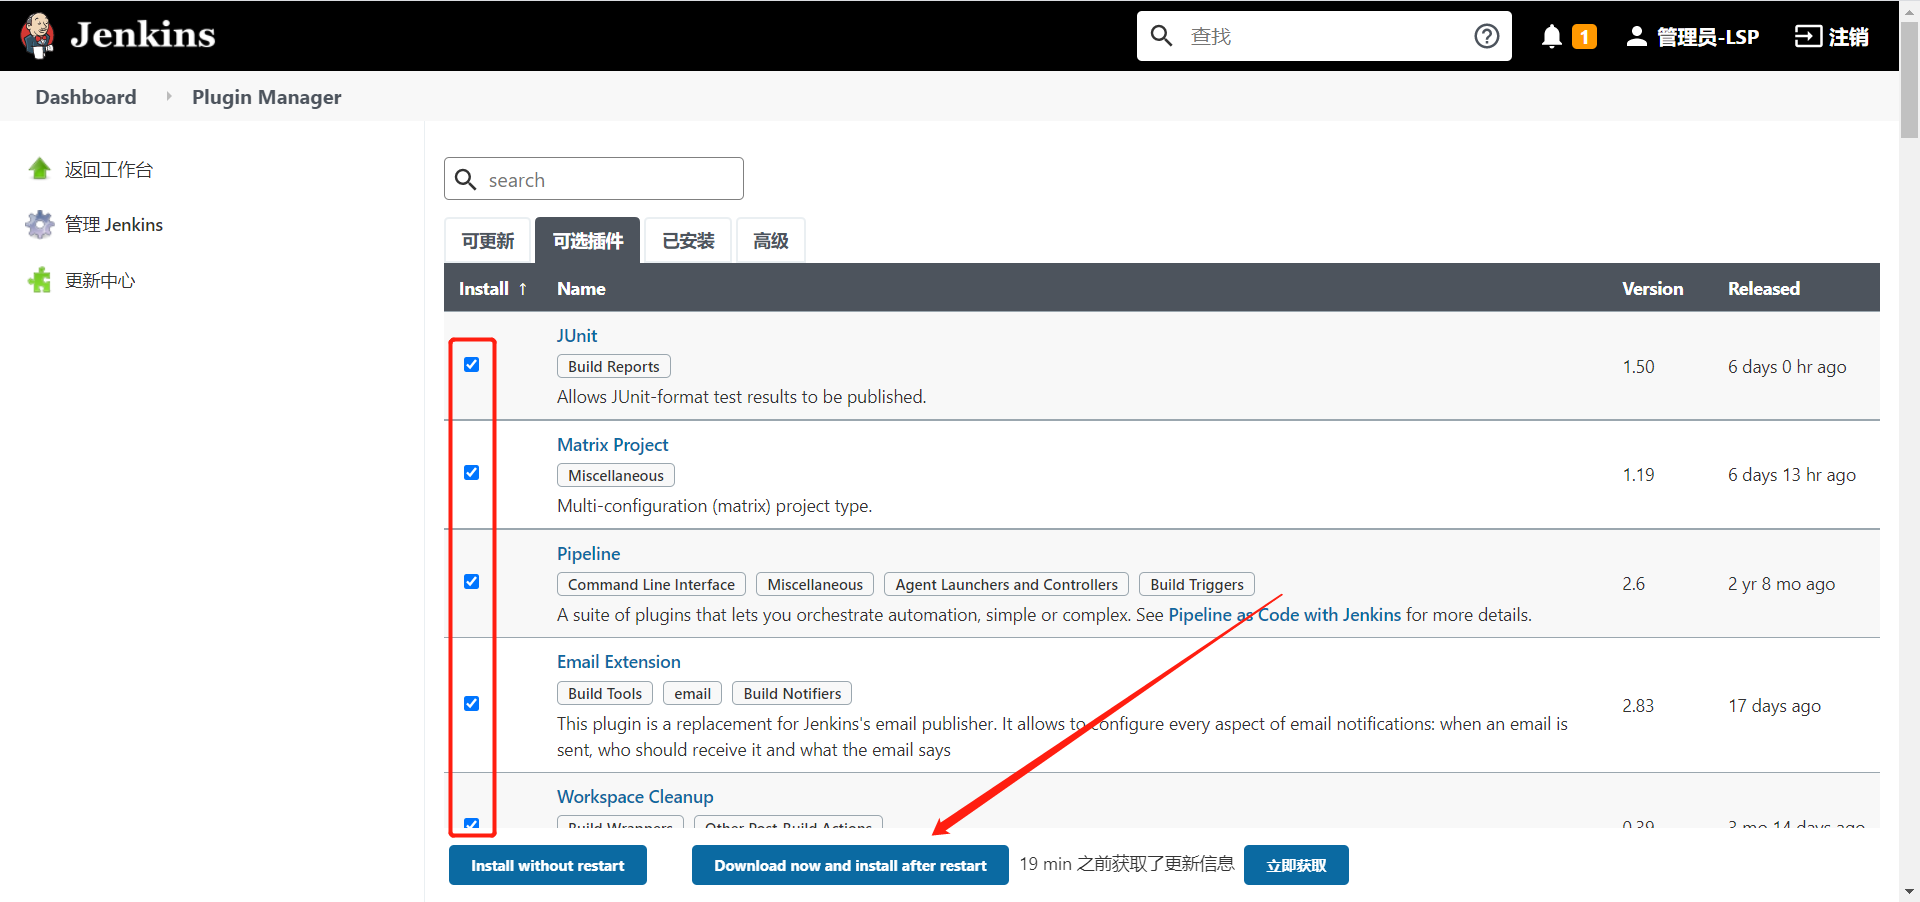The width and height of the screenshot is (1920, 902).
Task: Click the green up-arrow 返回工作台 icon
Action: point(39,169)
